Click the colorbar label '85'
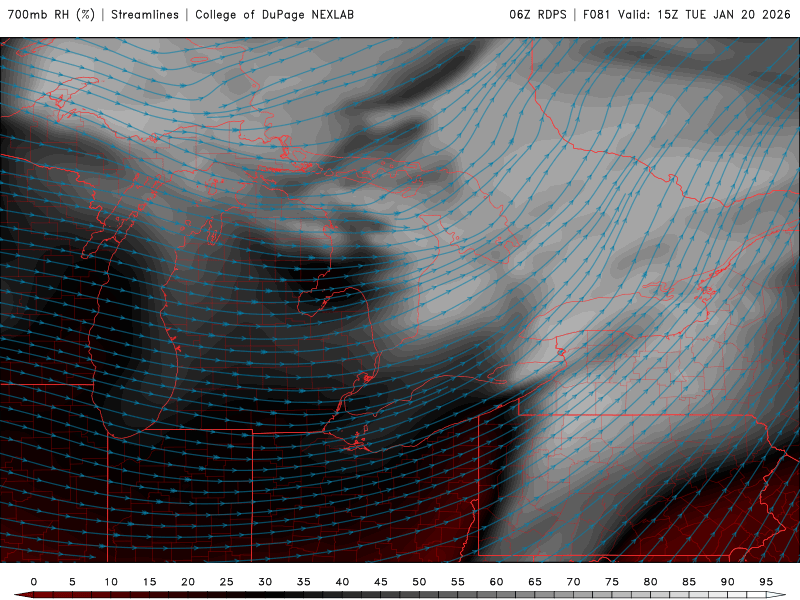The image size is (800, 600). [x=689, y=582]
